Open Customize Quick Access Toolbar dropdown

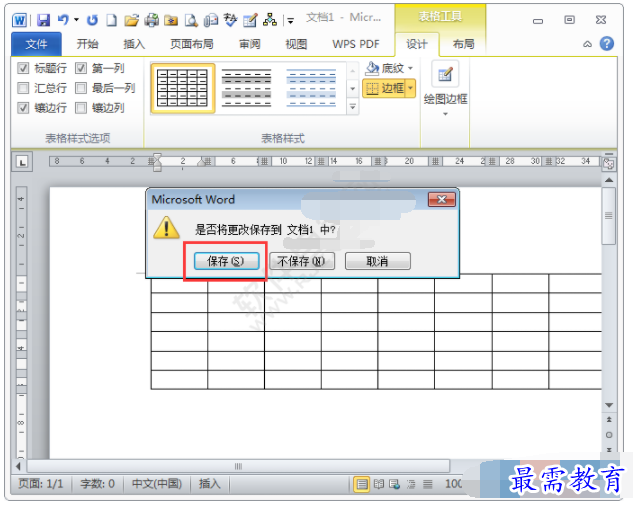coord(290,20)
